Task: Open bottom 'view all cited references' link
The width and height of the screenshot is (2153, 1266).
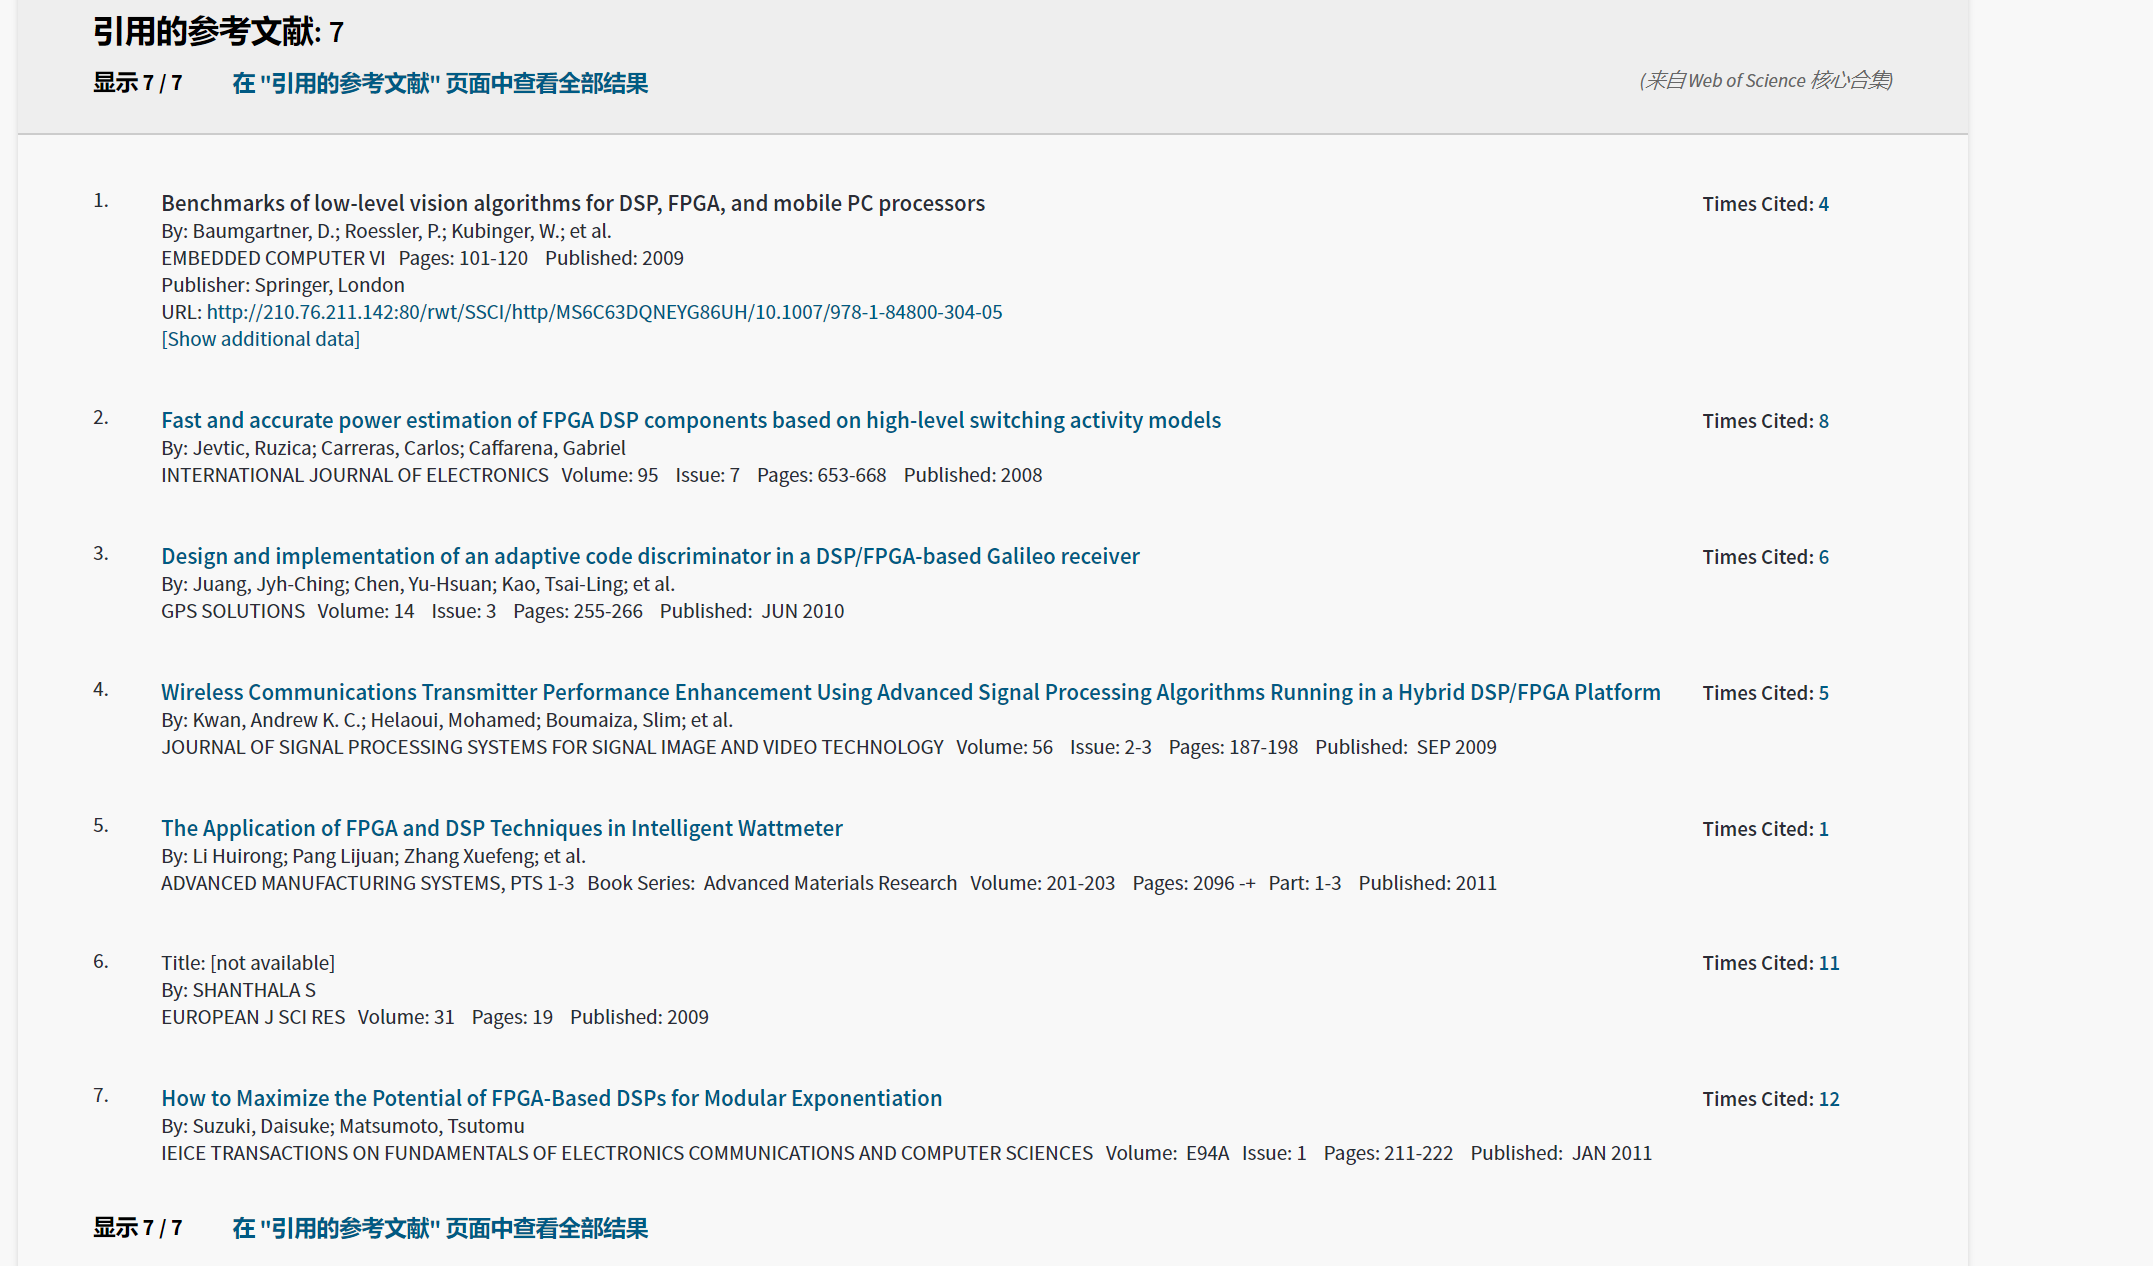Action: (440, 1228)
